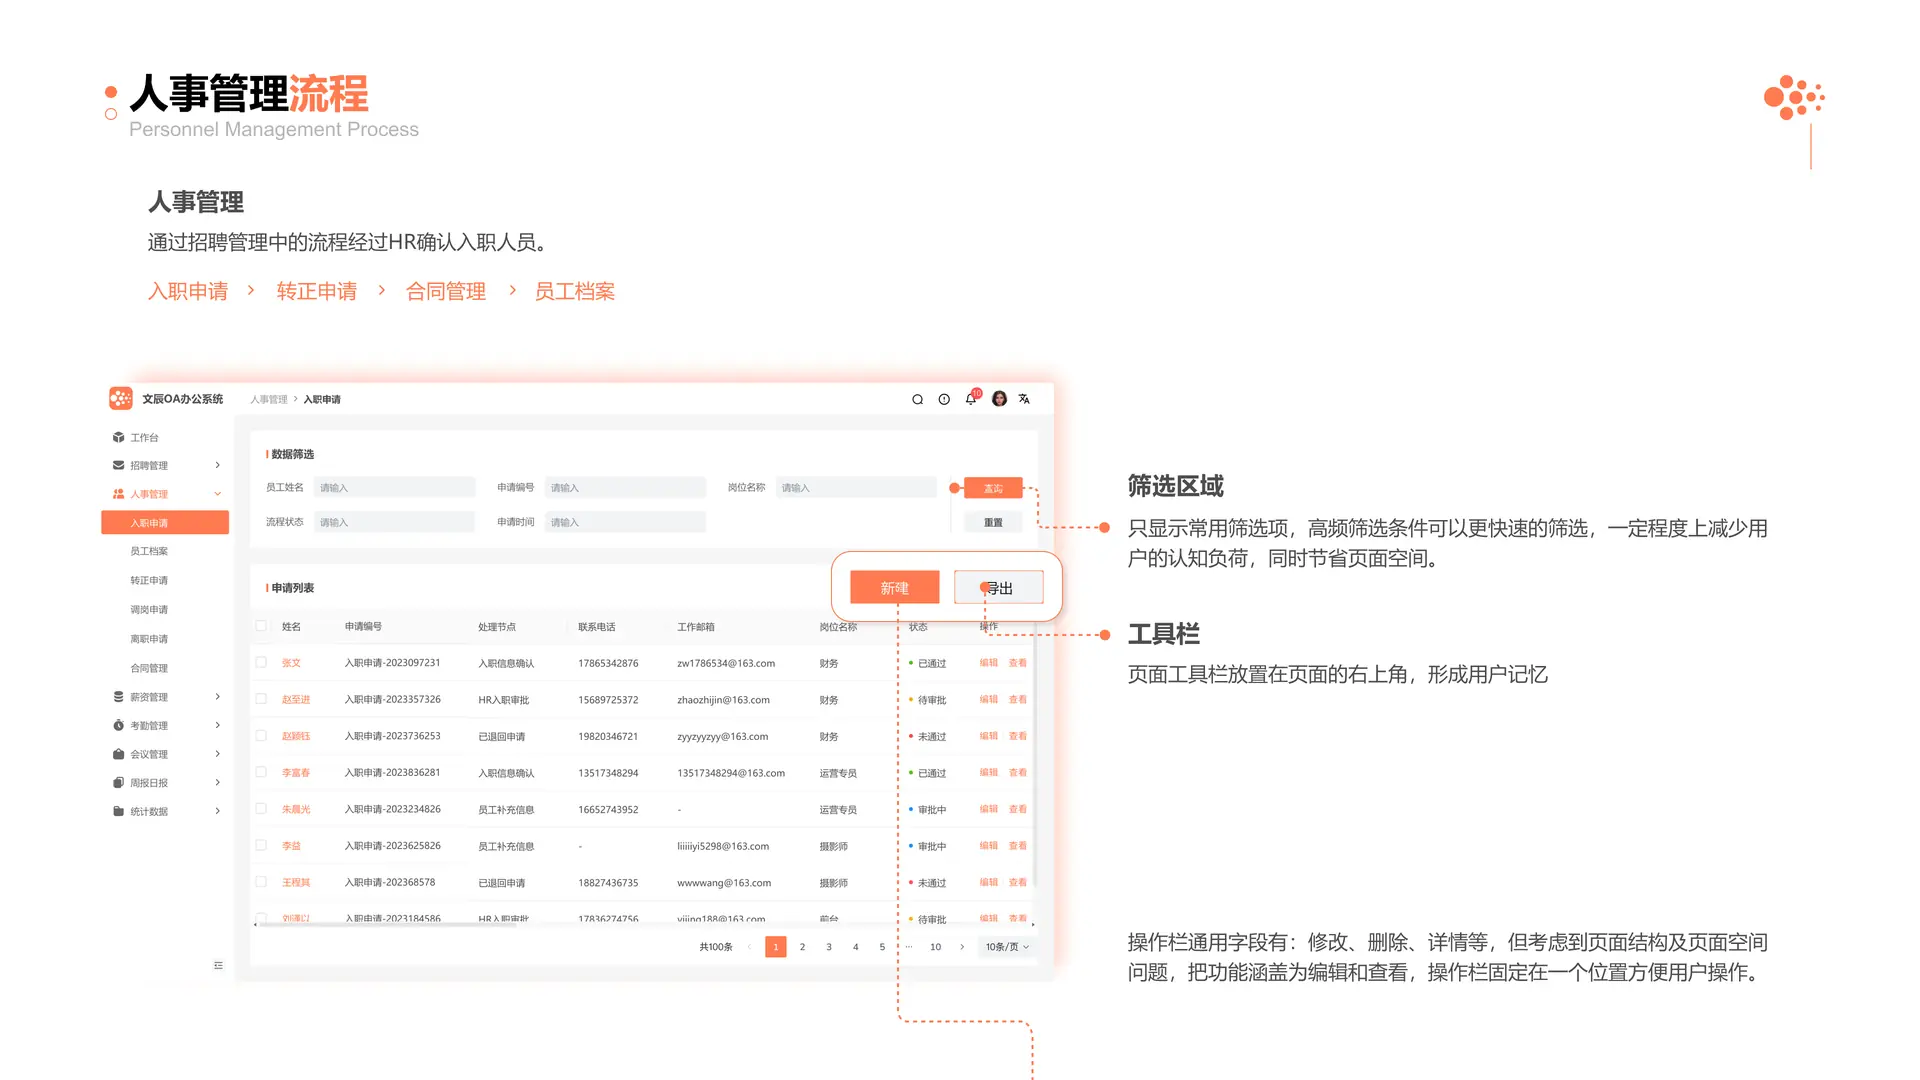Click 编辑 link in 张文 row
Image resolution: width=1920 pixels, height=1080 pixels.
point(989,663)
